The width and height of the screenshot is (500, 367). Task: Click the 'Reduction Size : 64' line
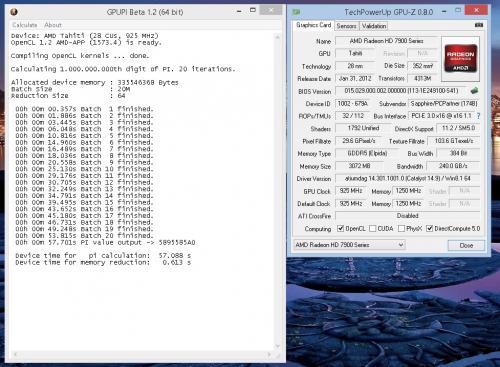click(x=68, y=96)
